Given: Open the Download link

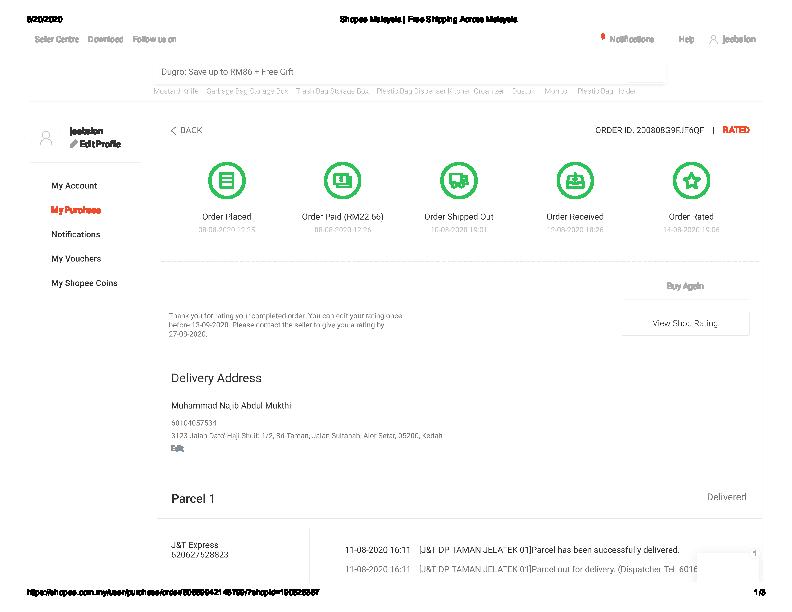Looking at the screenshot, I should click(106, 39).
